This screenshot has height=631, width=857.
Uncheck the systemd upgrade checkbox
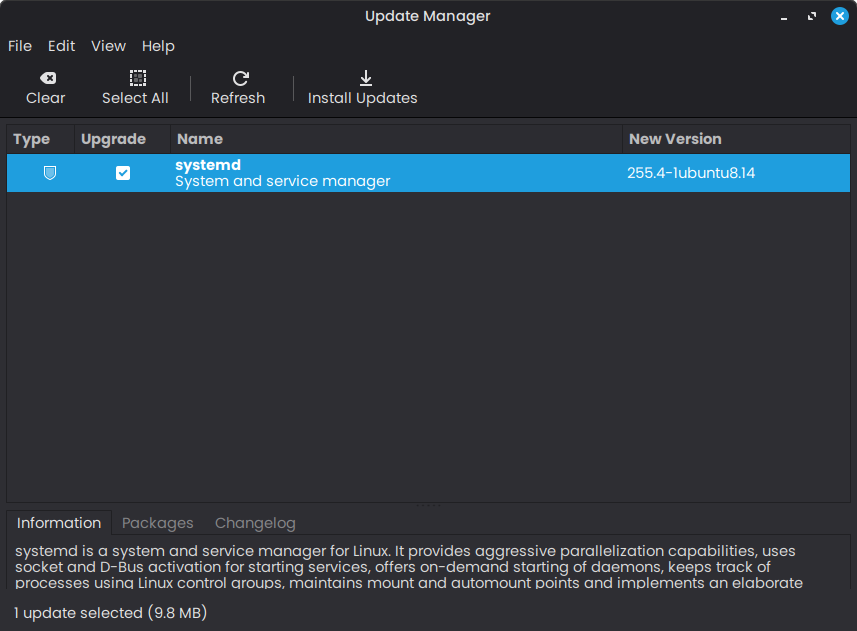123,173
